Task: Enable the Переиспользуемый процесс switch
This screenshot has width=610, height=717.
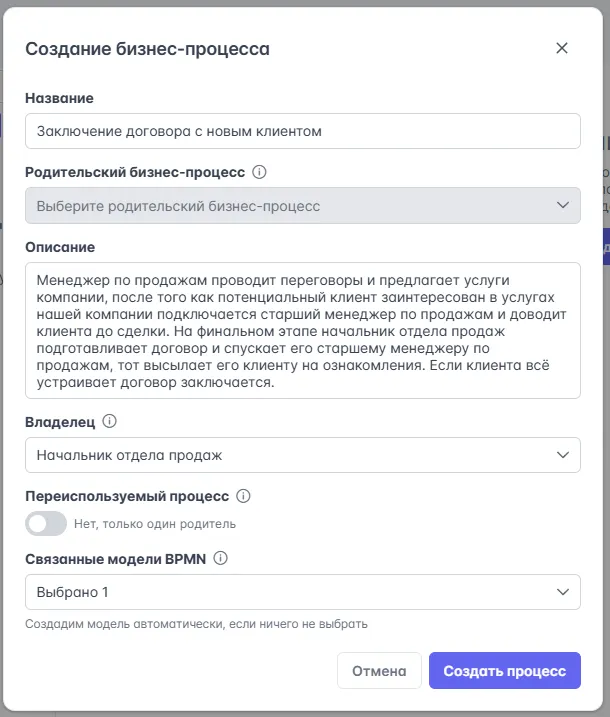Action: point(46,523)
